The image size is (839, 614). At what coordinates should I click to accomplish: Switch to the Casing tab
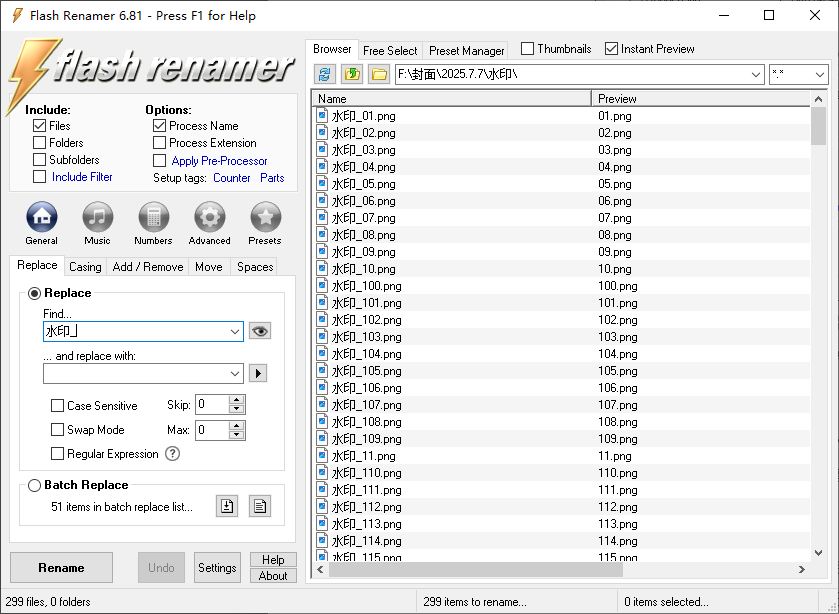click(x=85, y=267)
